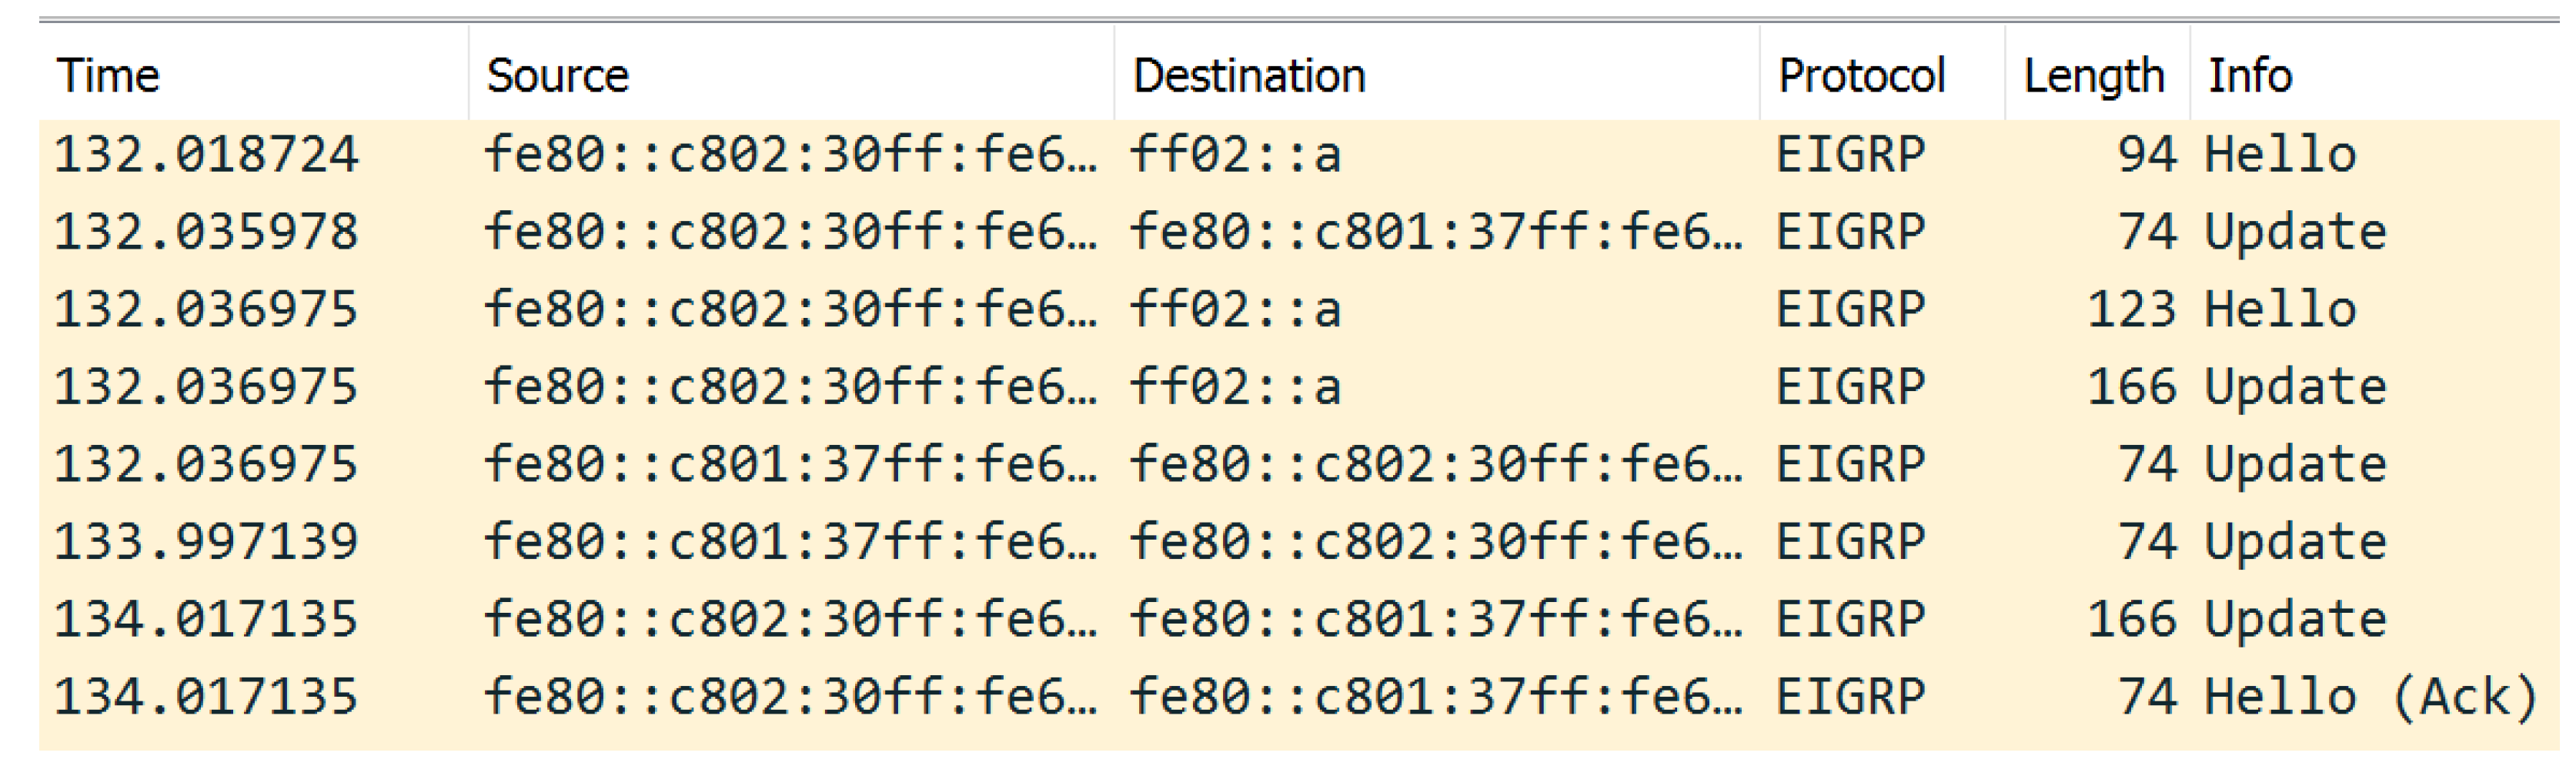Click the length value 94 of the first Hello
Viewport: 2576px width, 776px height.
pos(2146,155)
